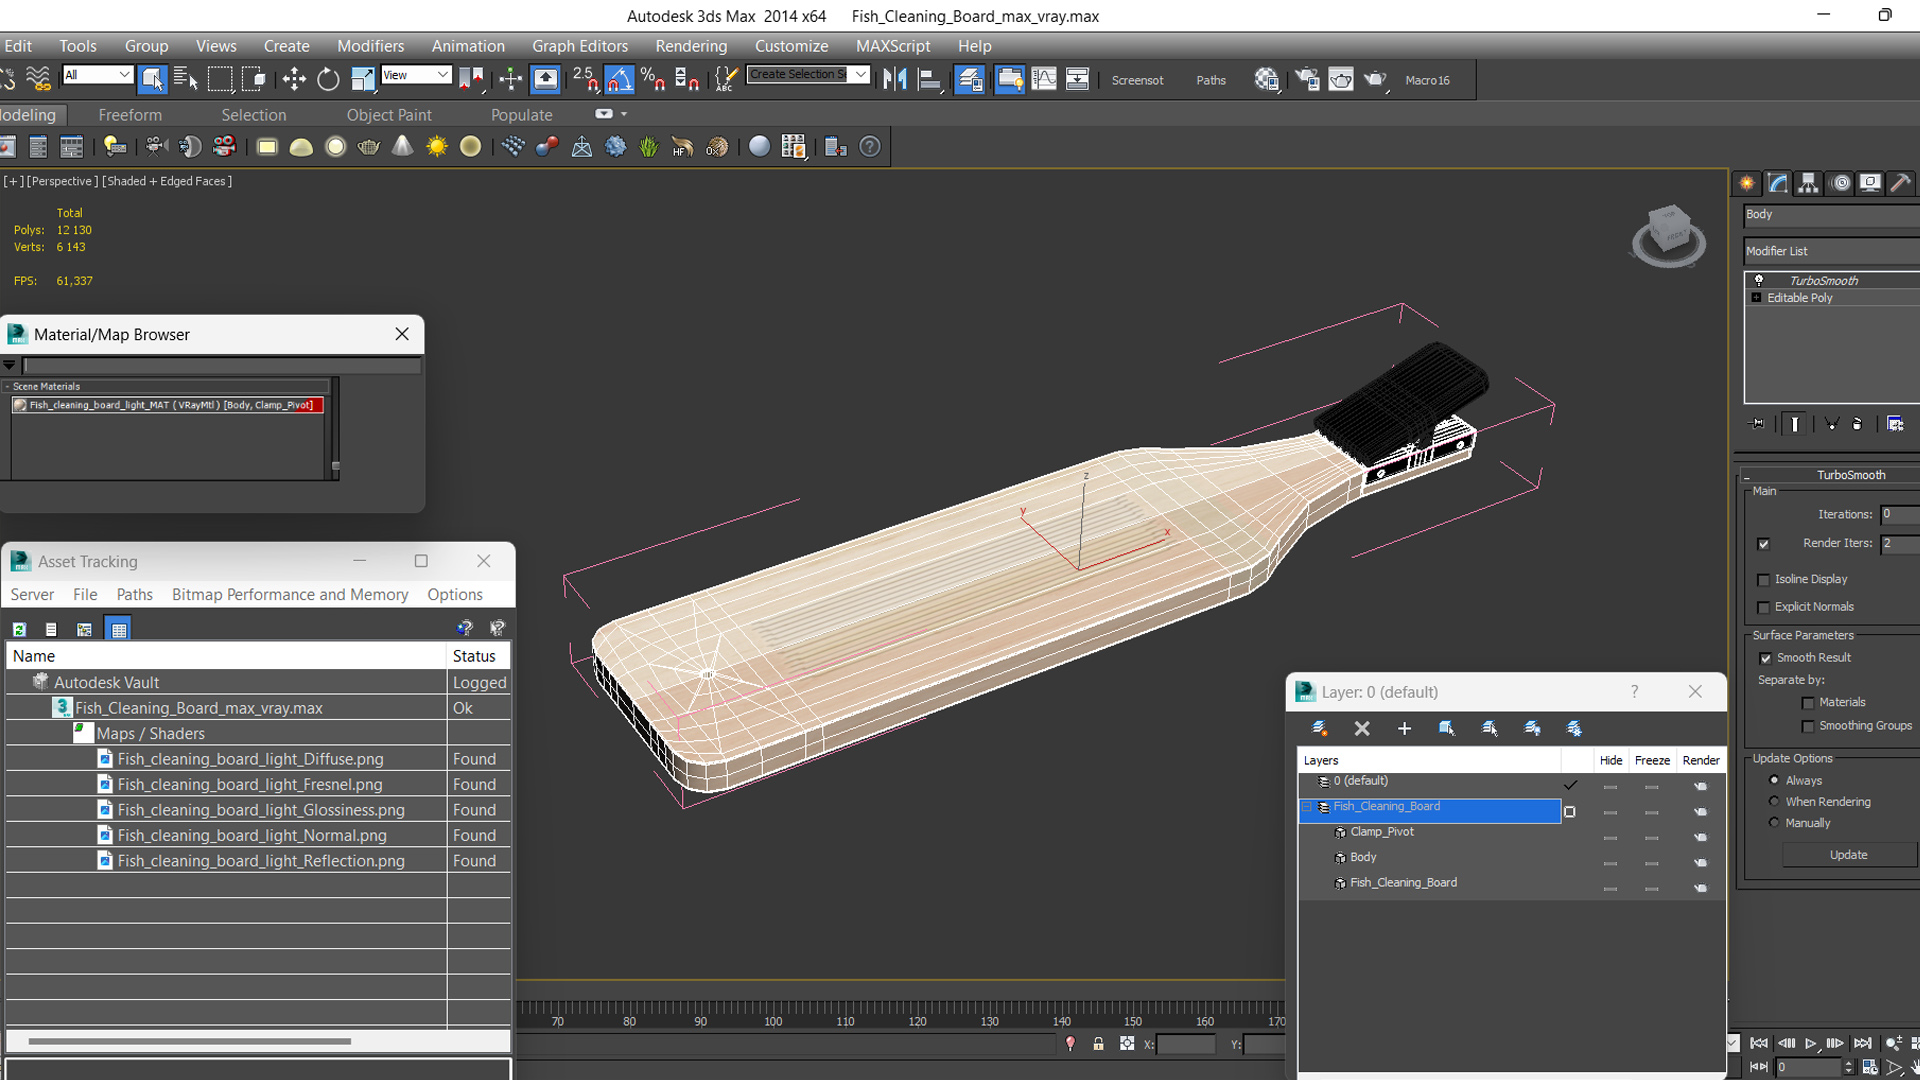Open the Display command panel tab
Screen dimensions: 1920x1080
(x=1870, y=183)
